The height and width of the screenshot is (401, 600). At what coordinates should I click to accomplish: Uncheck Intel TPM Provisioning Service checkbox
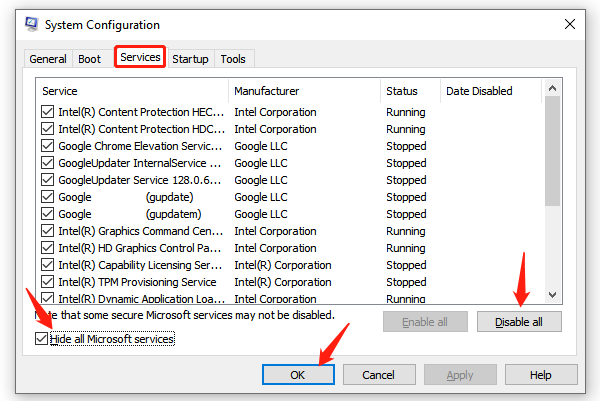pyautogui.click(x=48, y=282)
